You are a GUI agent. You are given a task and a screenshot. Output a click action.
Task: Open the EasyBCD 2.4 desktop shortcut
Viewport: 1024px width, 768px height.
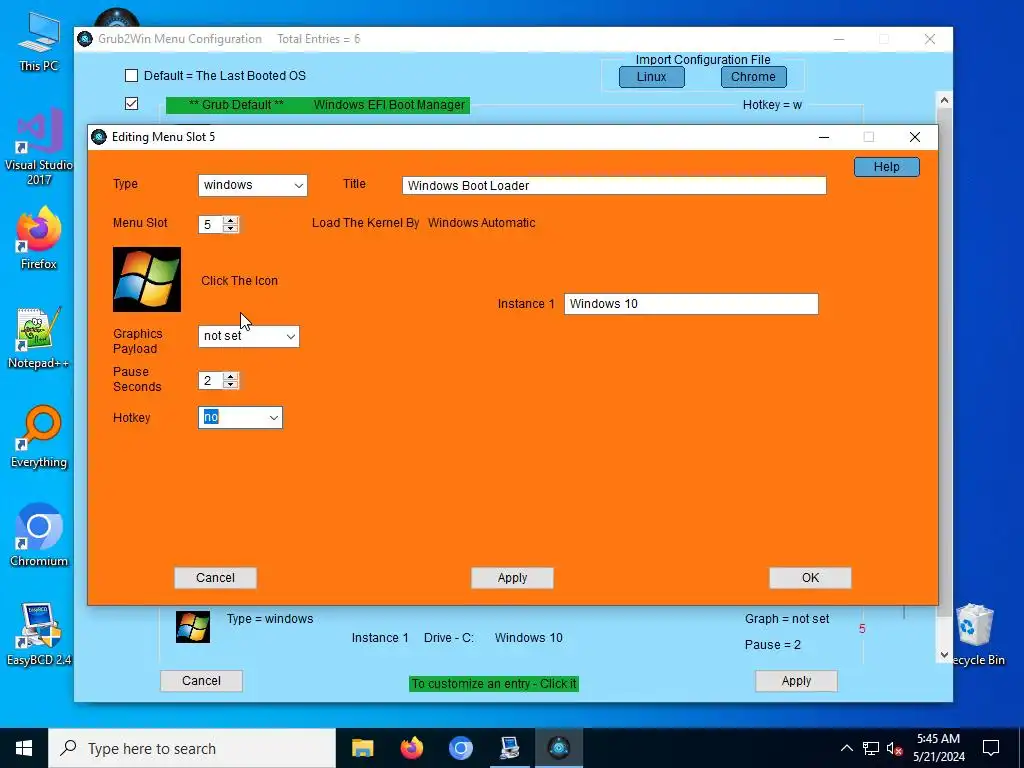click(39, 635)
